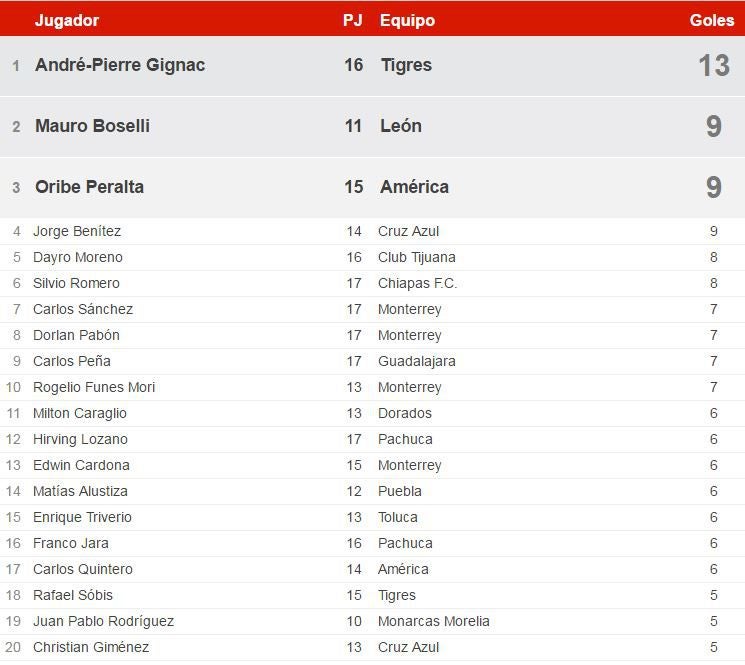Select the Equipo column header
The height and width of the screenshot is (665, 745).
[x=407, y=20]
